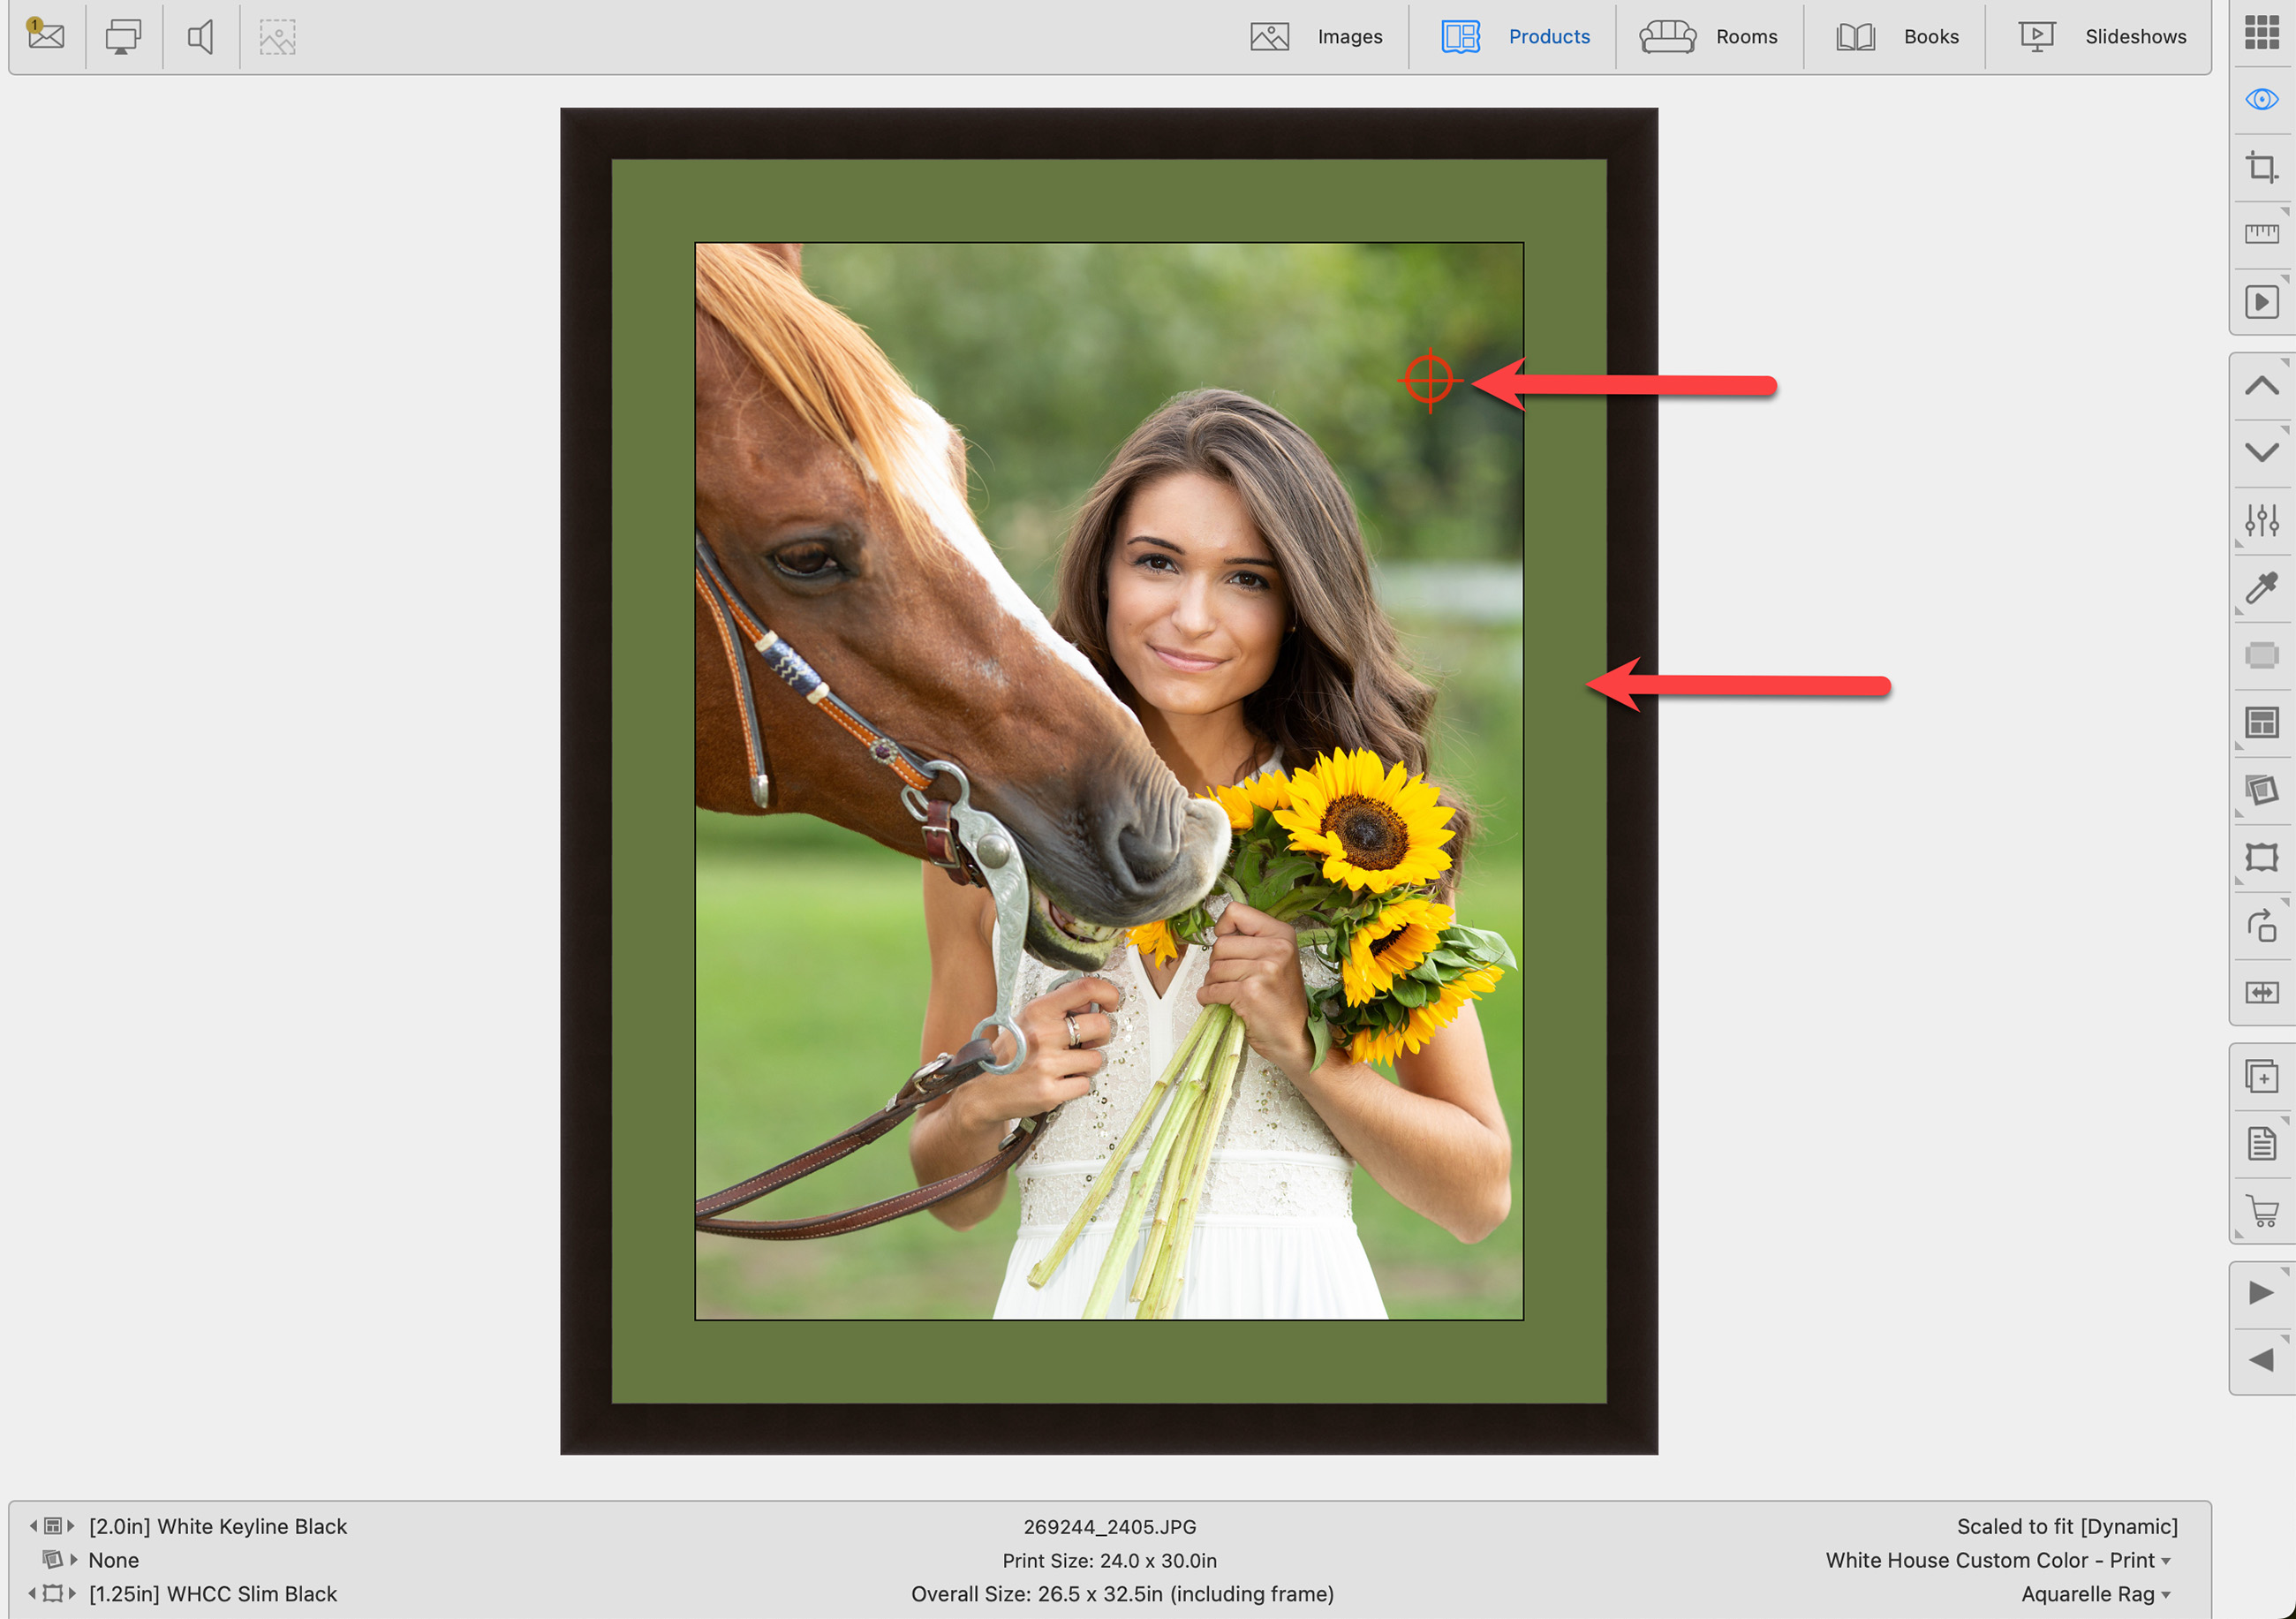Open White House Custom Color dropdown
This screenshot has height=1619, width=2296.
point(1997,1560)
